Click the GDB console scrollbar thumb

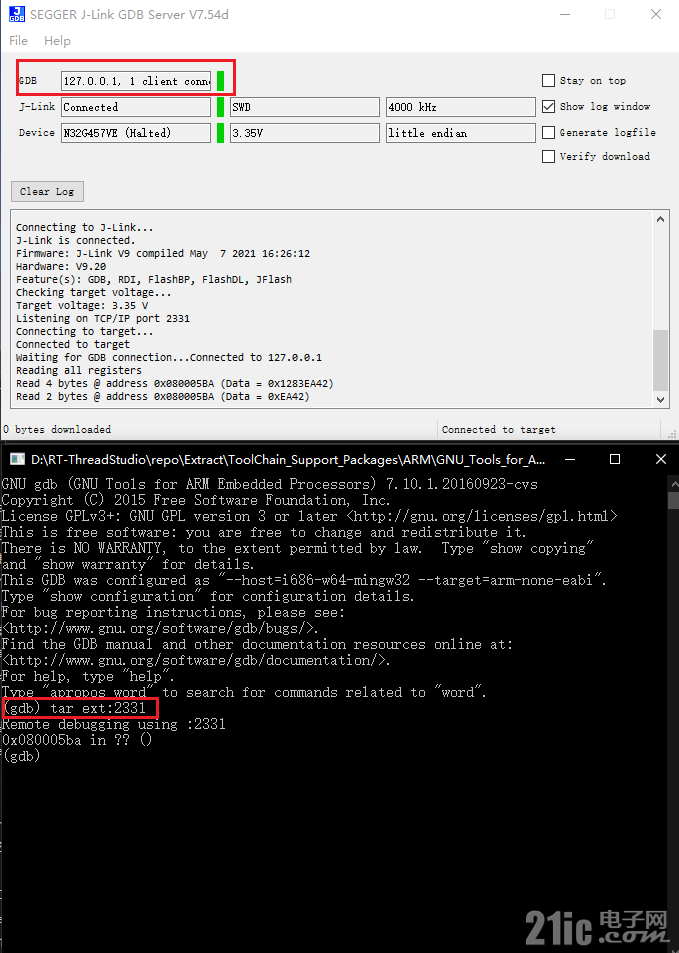point(673,500)
